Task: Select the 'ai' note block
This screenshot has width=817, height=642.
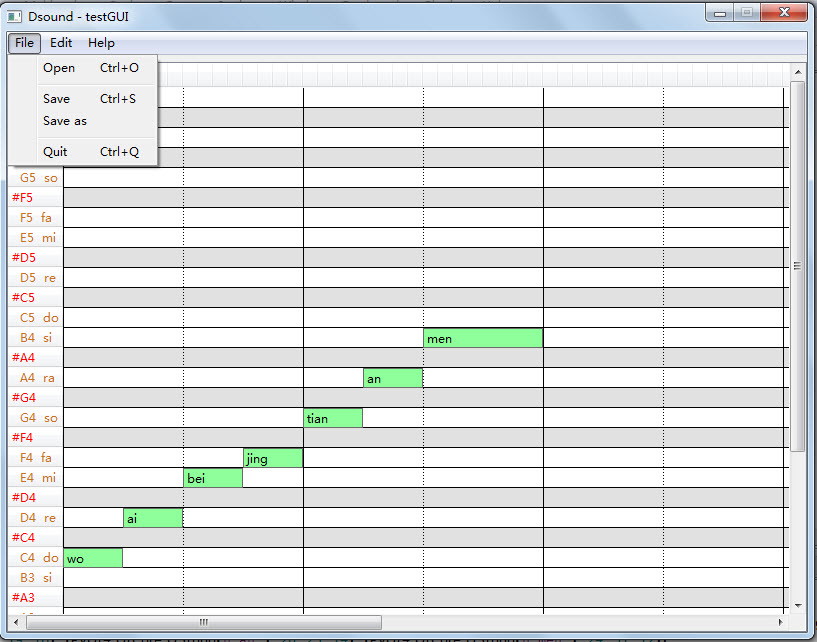Action: point(153,518)
